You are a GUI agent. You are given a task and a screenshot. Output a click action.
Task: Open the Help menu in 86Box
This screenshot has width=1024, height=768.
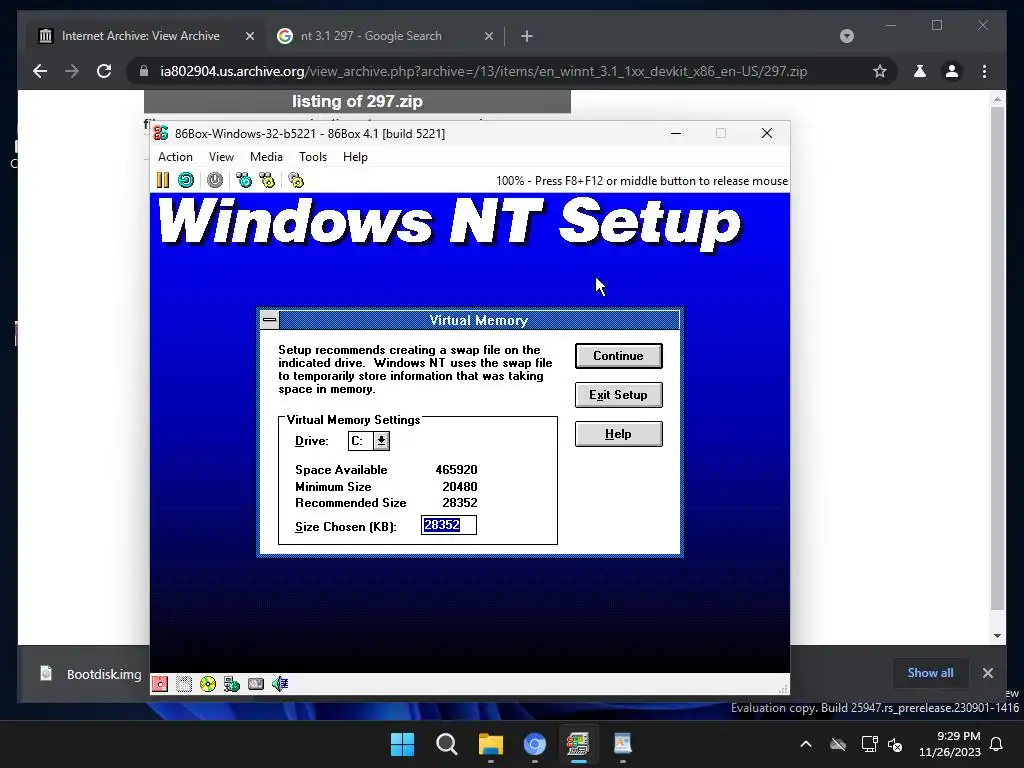pyautogui.click(x=355, y=157)
